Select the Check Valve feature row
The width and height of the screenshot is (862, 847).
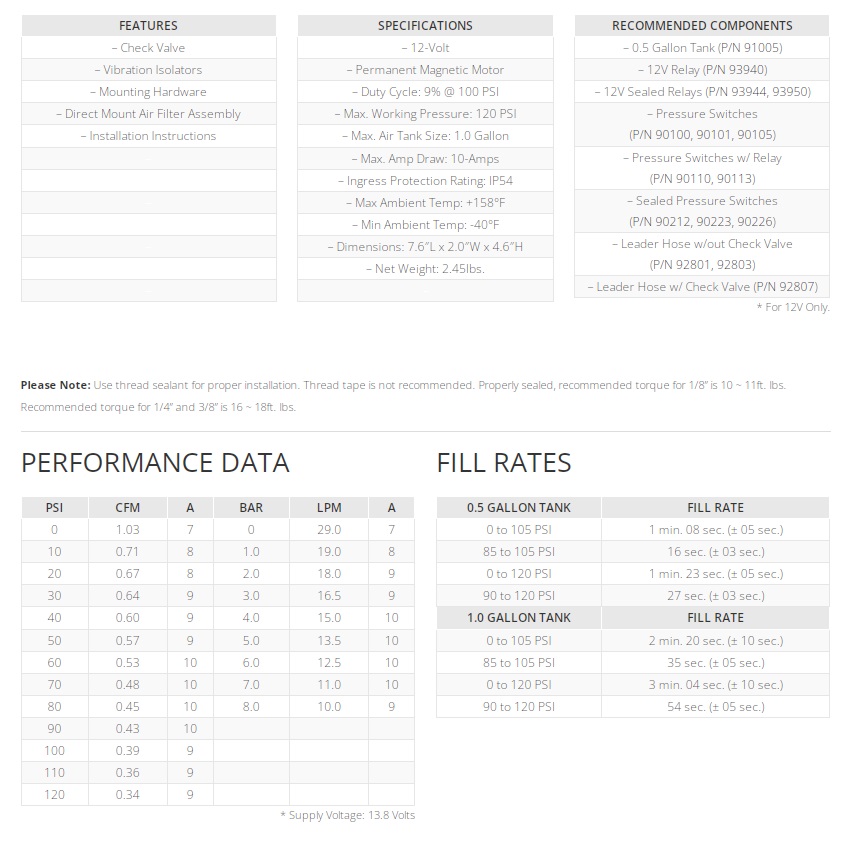pyautogui.click(x=148, y=48)
